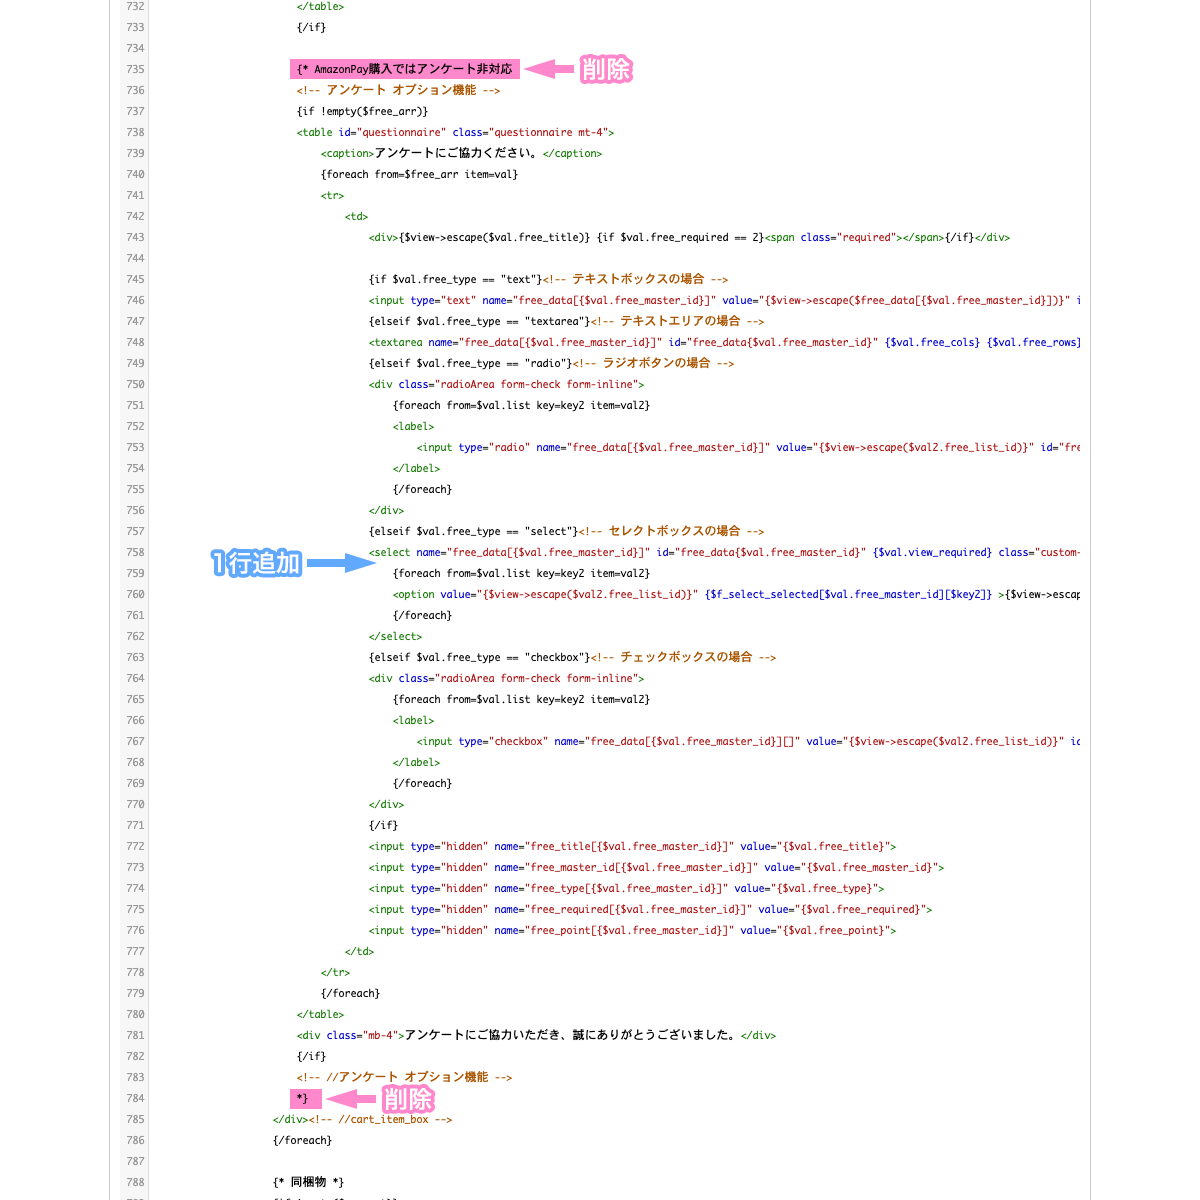This screenshot has height=1200, width=1200.
Task: Click the </table> on line 780
Action: coord(320,1014)
